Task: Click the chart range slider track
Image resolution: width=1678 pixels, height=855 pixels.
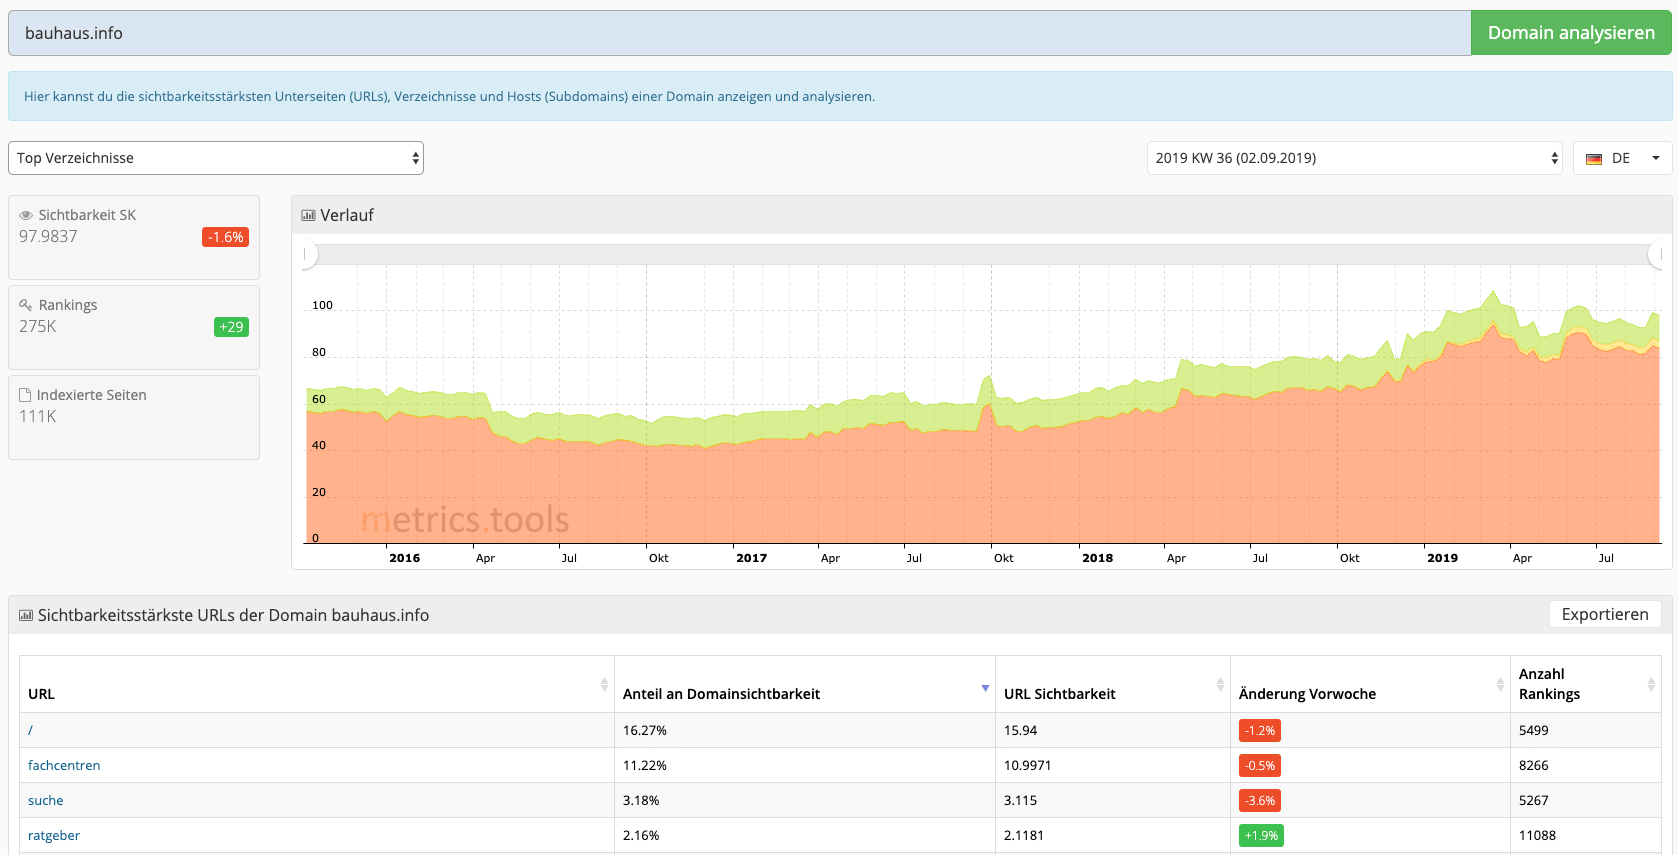Action: (x=982, y=255)
